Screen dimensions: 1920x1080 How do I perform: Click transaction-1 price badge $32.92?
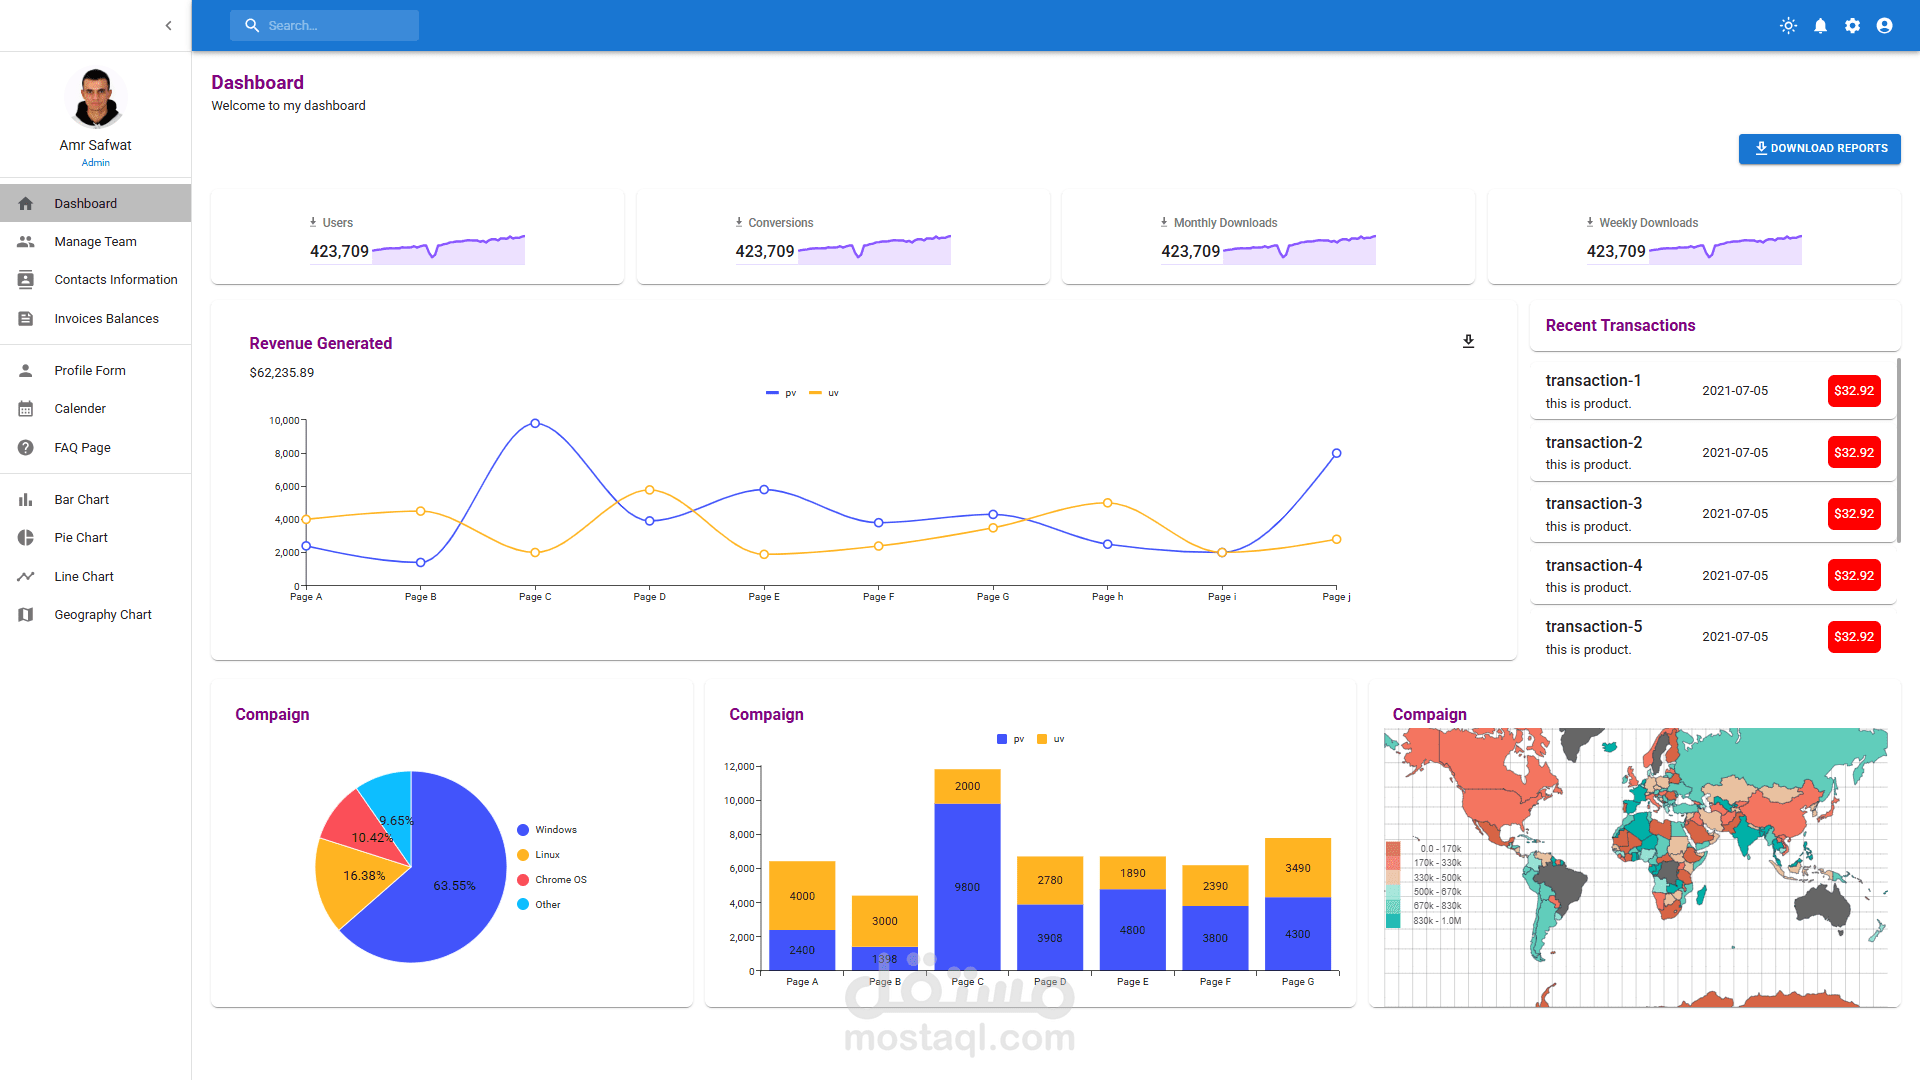click(1854, 391)
